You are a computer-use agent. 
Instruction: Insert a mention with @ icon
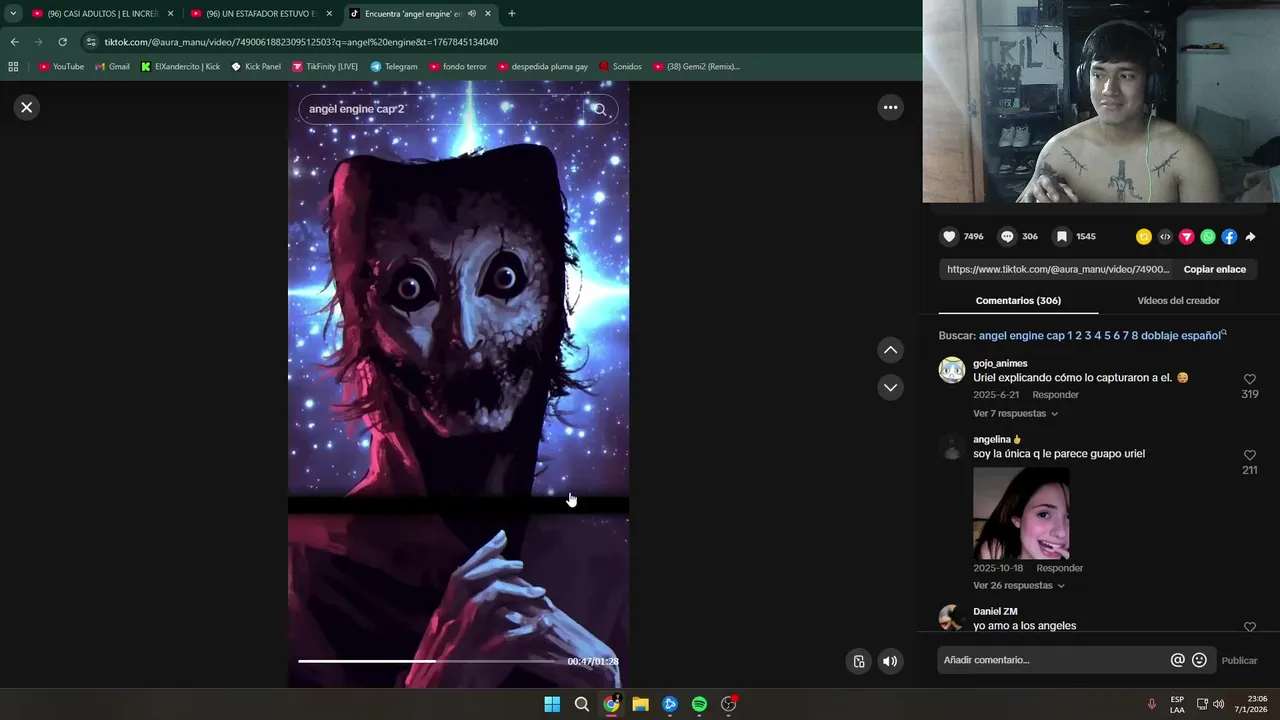click(1177, 660)
